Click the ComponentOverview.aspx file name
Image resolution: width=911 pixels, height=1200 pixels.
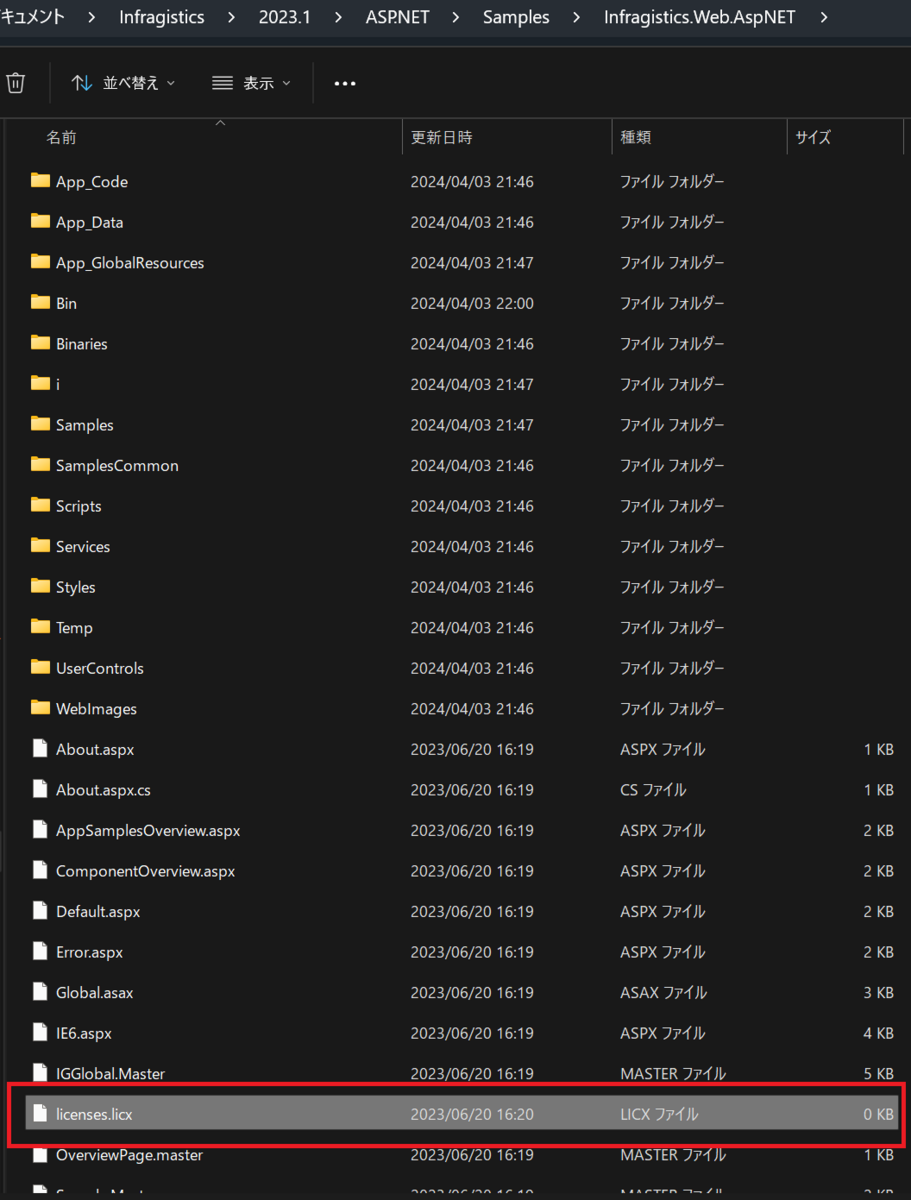tap(145, 871)
